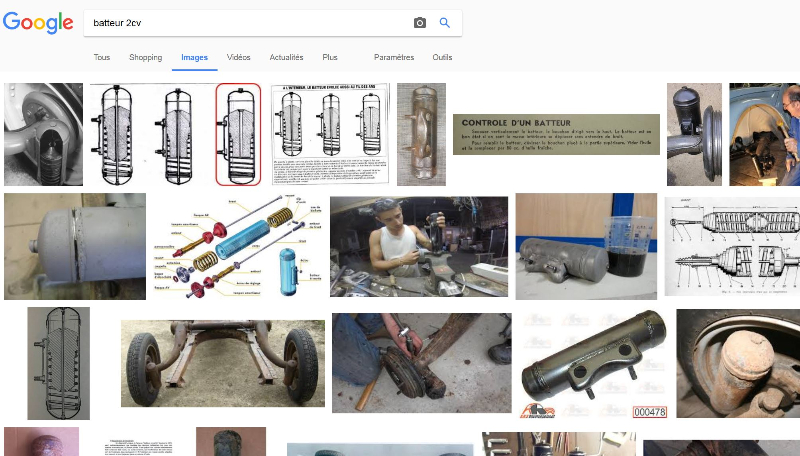Go to the Actualités tab
Screen dimensions: 800x456
tap(287, 58)
